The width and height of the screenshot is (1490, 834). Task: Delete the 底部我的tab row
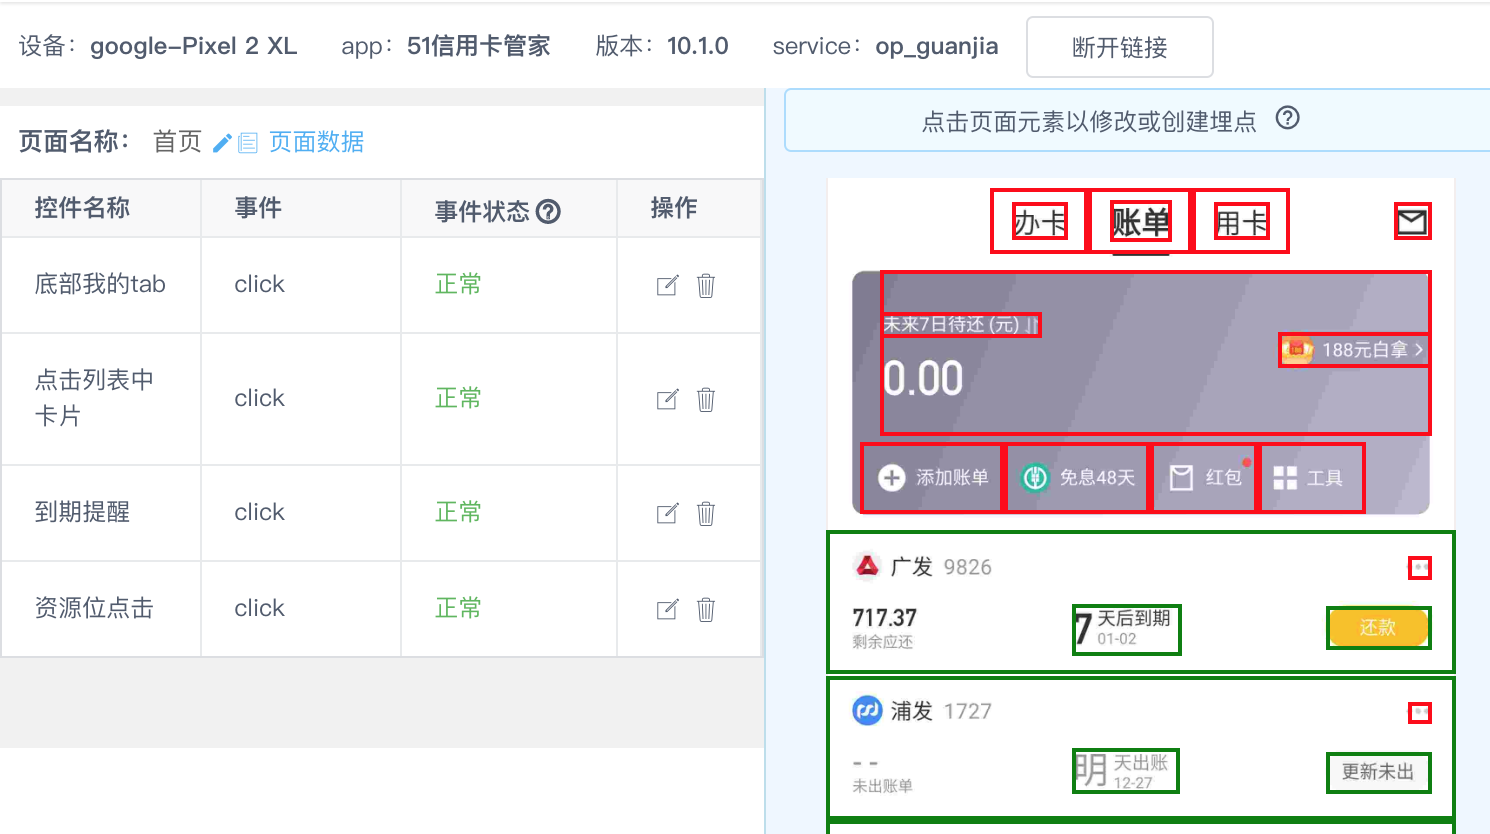click(x=706, y=286)
